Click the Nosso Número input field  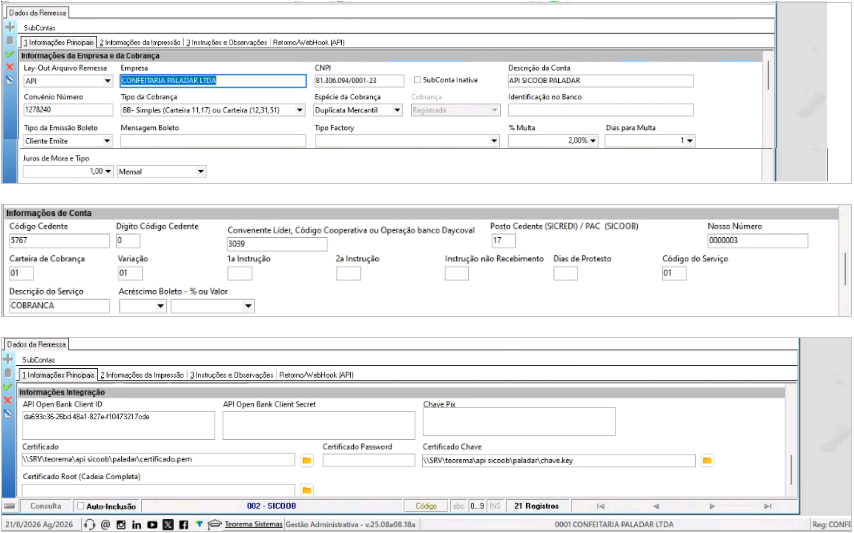[x=758, y=241]
